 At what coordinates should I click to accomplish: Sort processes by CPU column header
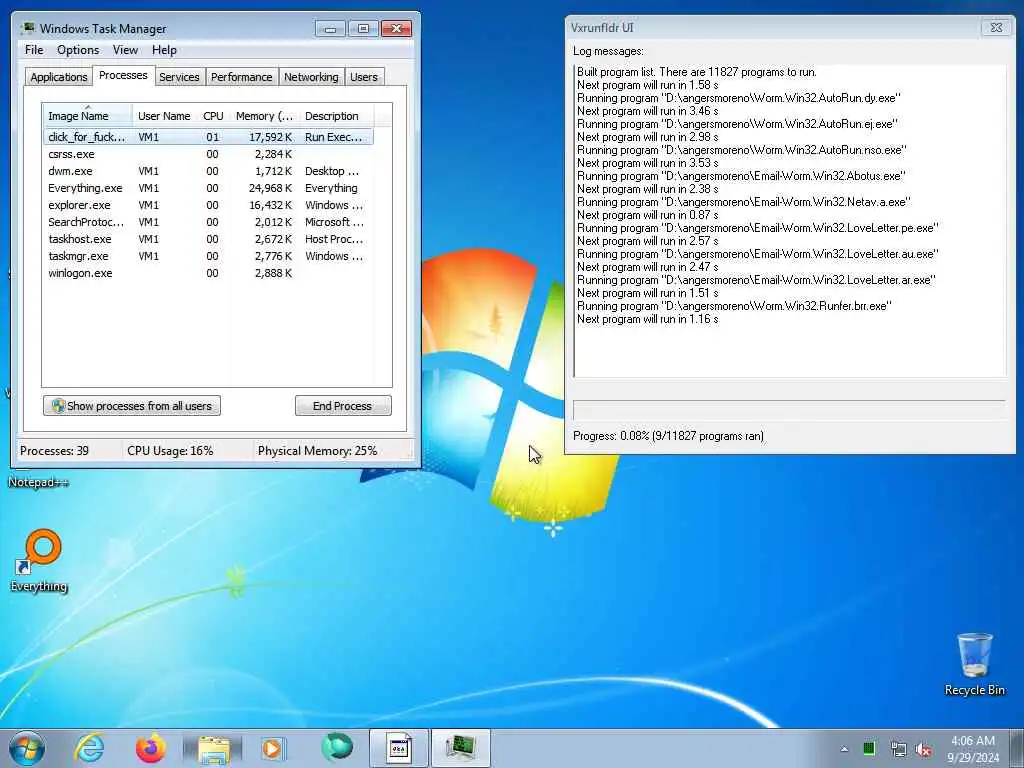pyautogui.click(x=213, y=116)
